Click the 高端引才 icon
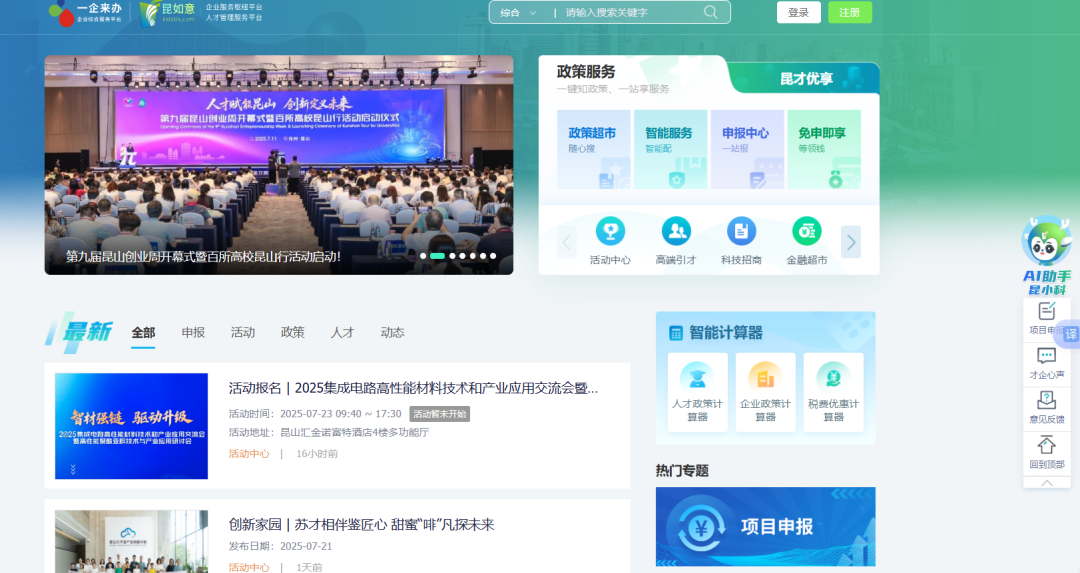Image resolution: width=1080 pixels, height=573 pixels. coord(676,232)
